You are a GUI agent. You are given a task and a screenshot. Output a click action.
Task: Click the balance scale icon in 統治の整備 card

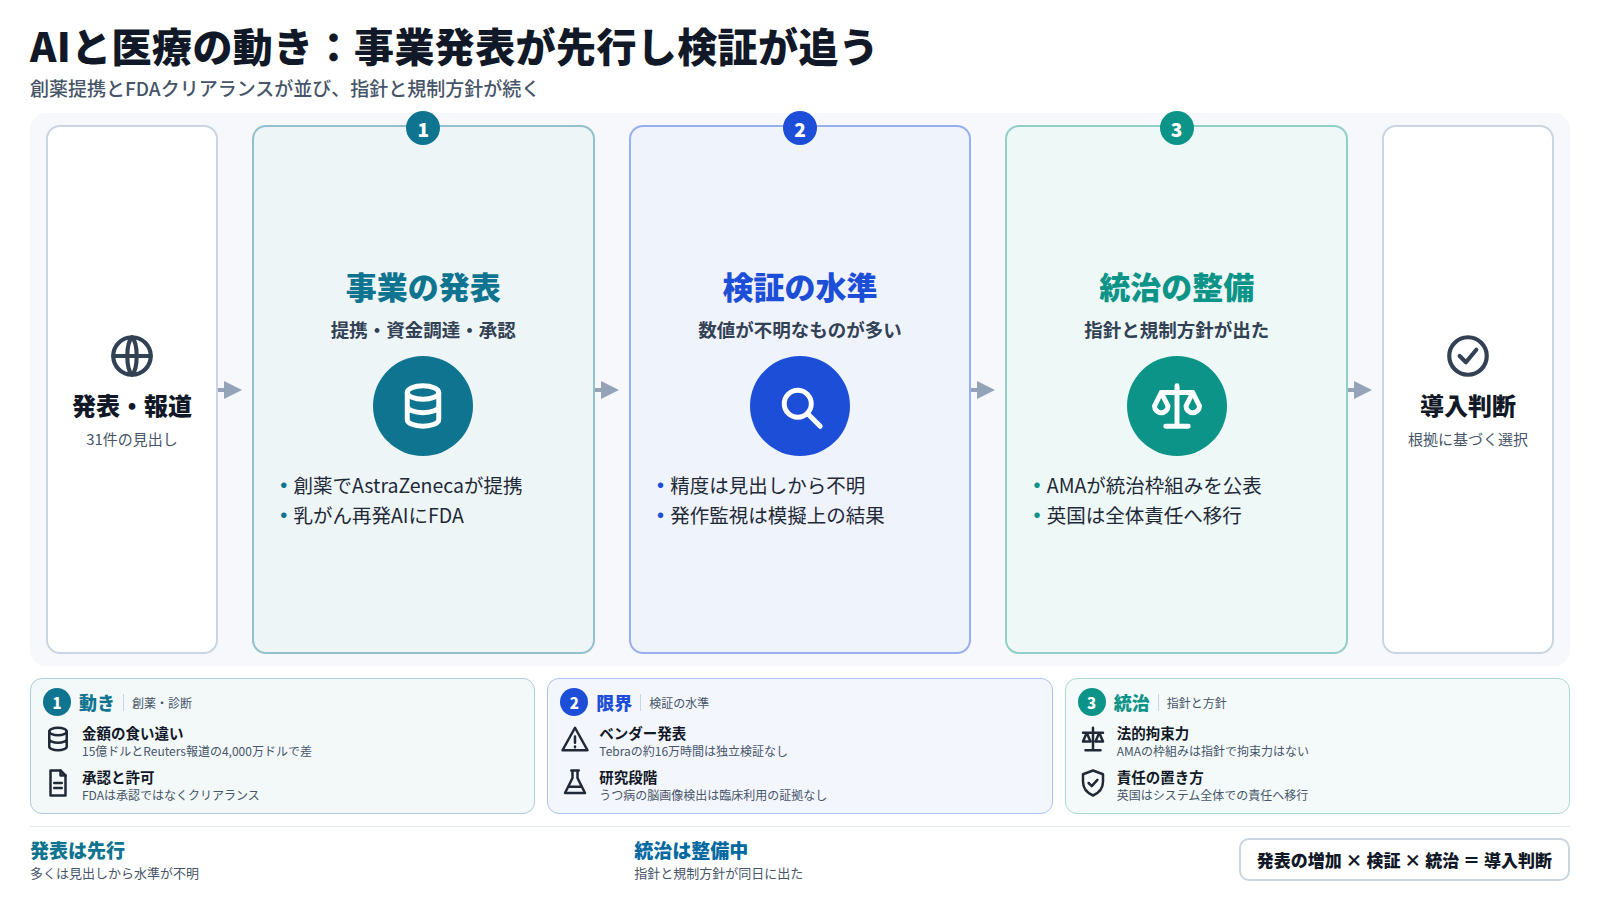point(1177,406)
